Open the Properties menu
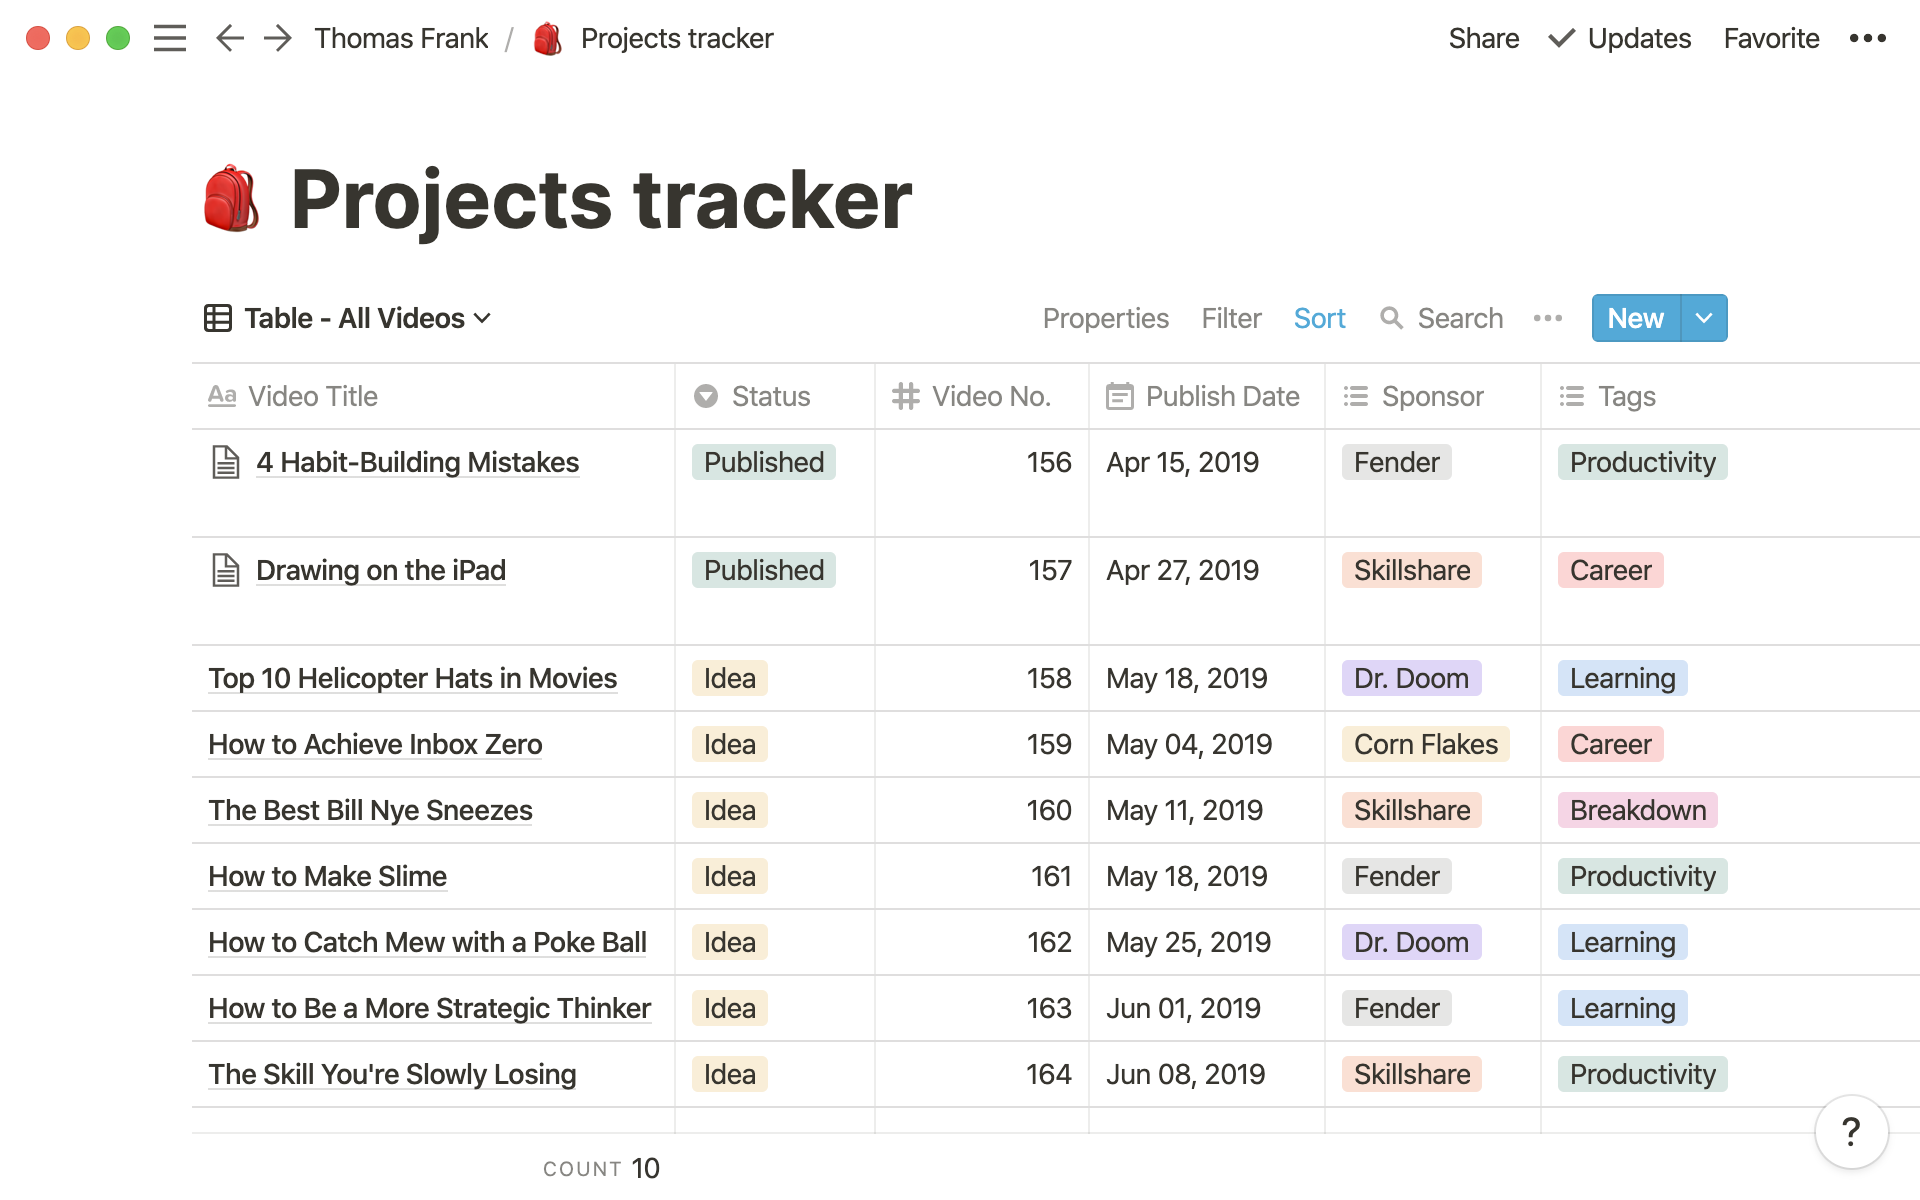The height and width of the screenshot is (1200, 1920). (1105, 318)
